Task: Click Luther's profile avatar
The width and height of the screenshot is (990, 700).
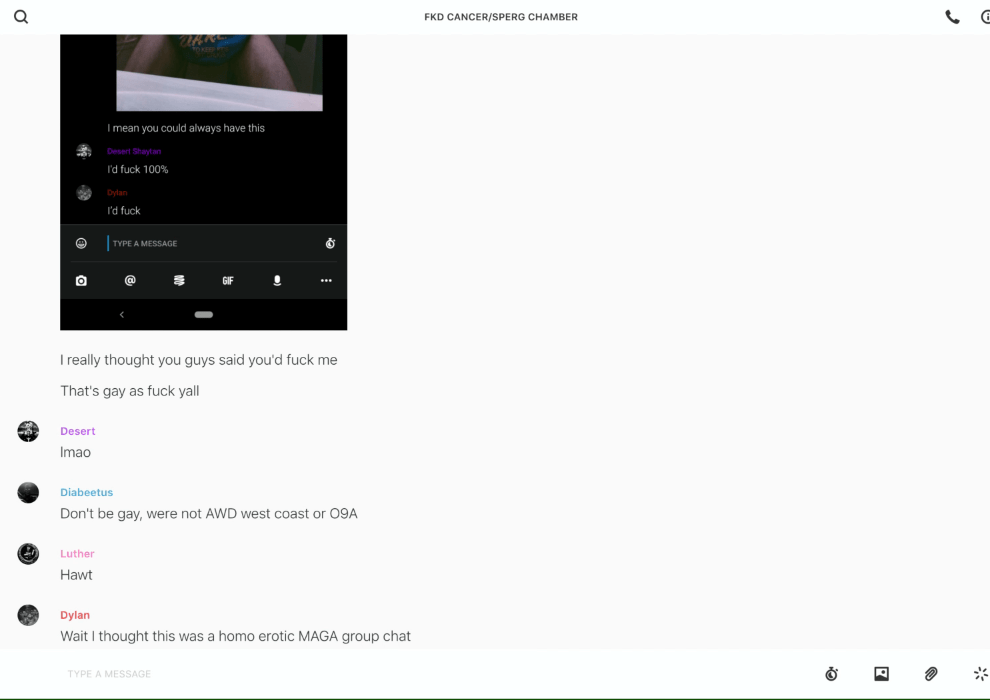Action: pos(28,553)
